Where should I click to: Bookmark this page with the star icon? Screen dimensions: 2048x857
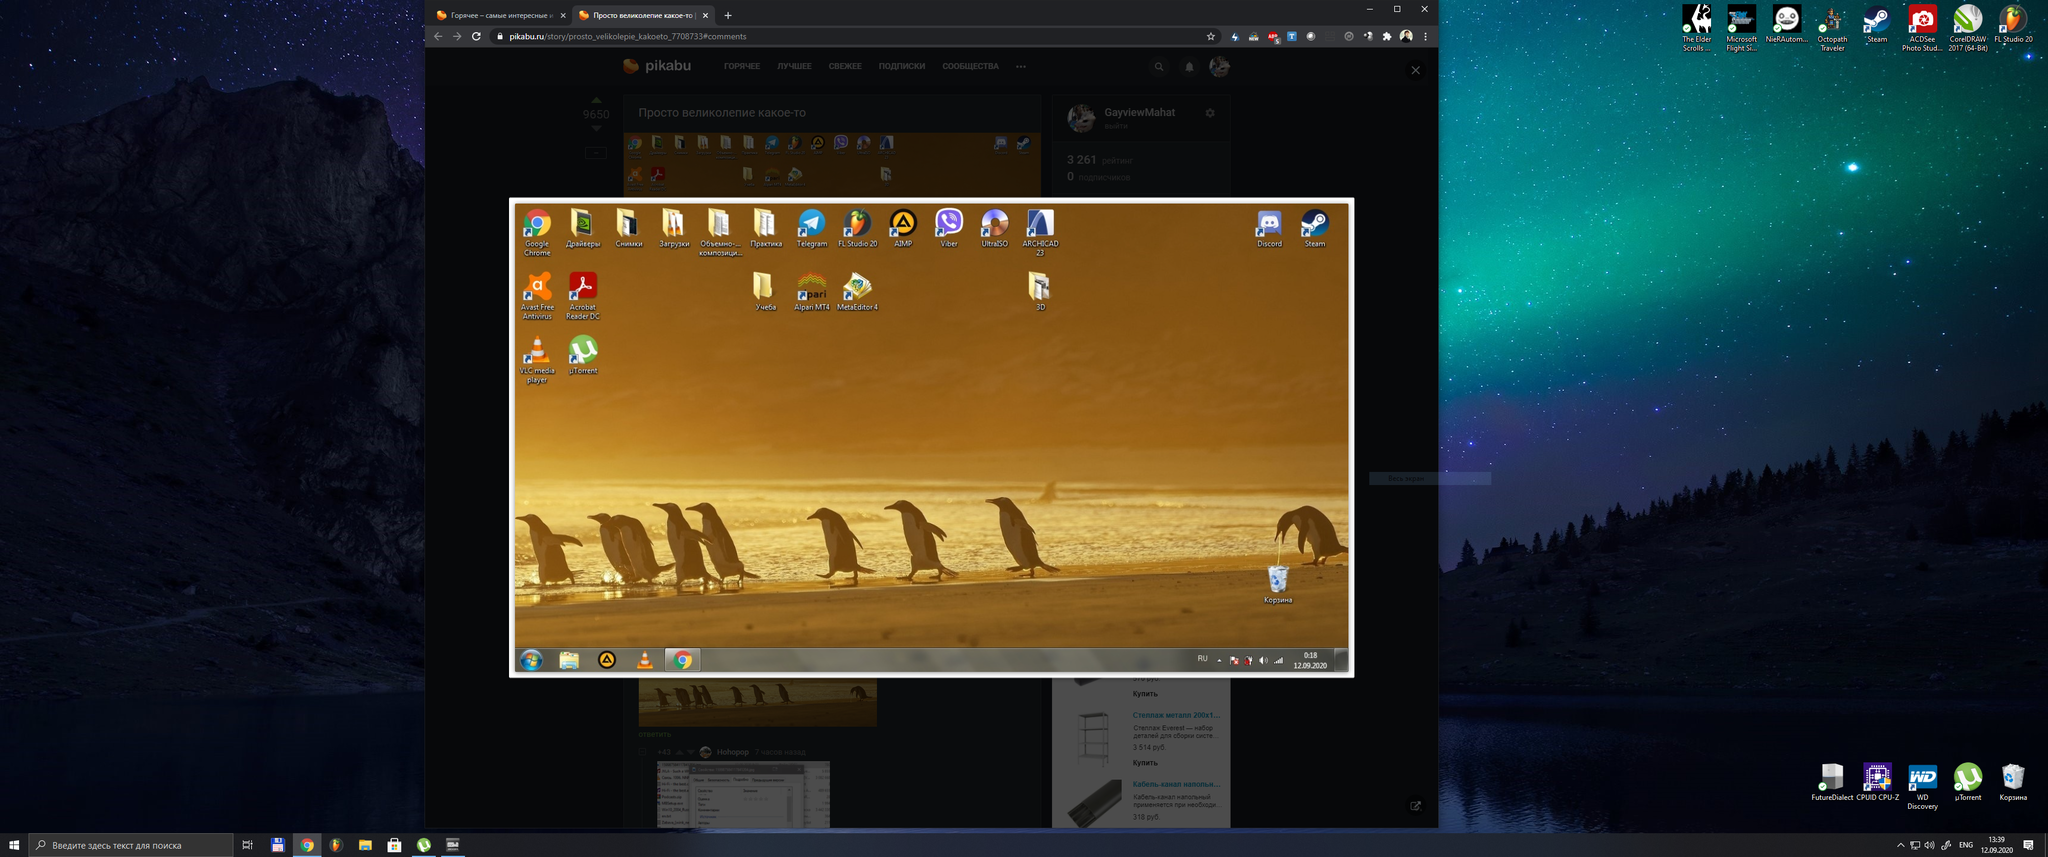tap(1210, 37)
